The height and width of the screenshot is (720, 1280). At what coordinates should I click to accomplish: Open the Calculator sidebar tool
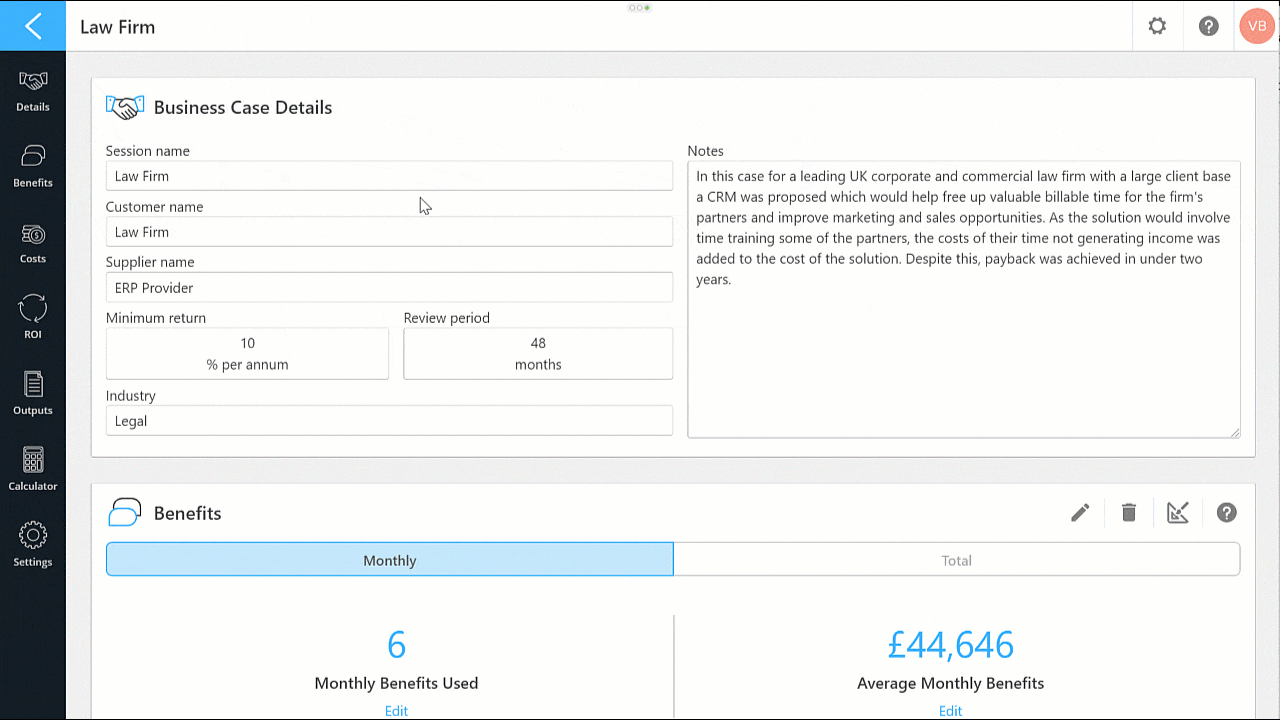pos(33,470)
